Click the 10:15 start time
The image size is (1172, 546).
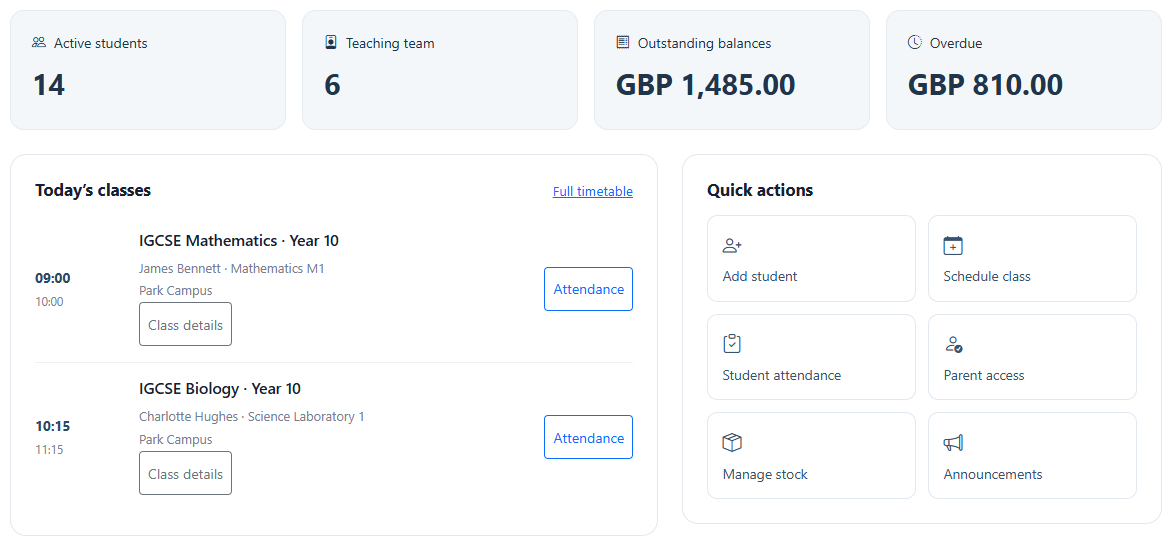[53, 427]
